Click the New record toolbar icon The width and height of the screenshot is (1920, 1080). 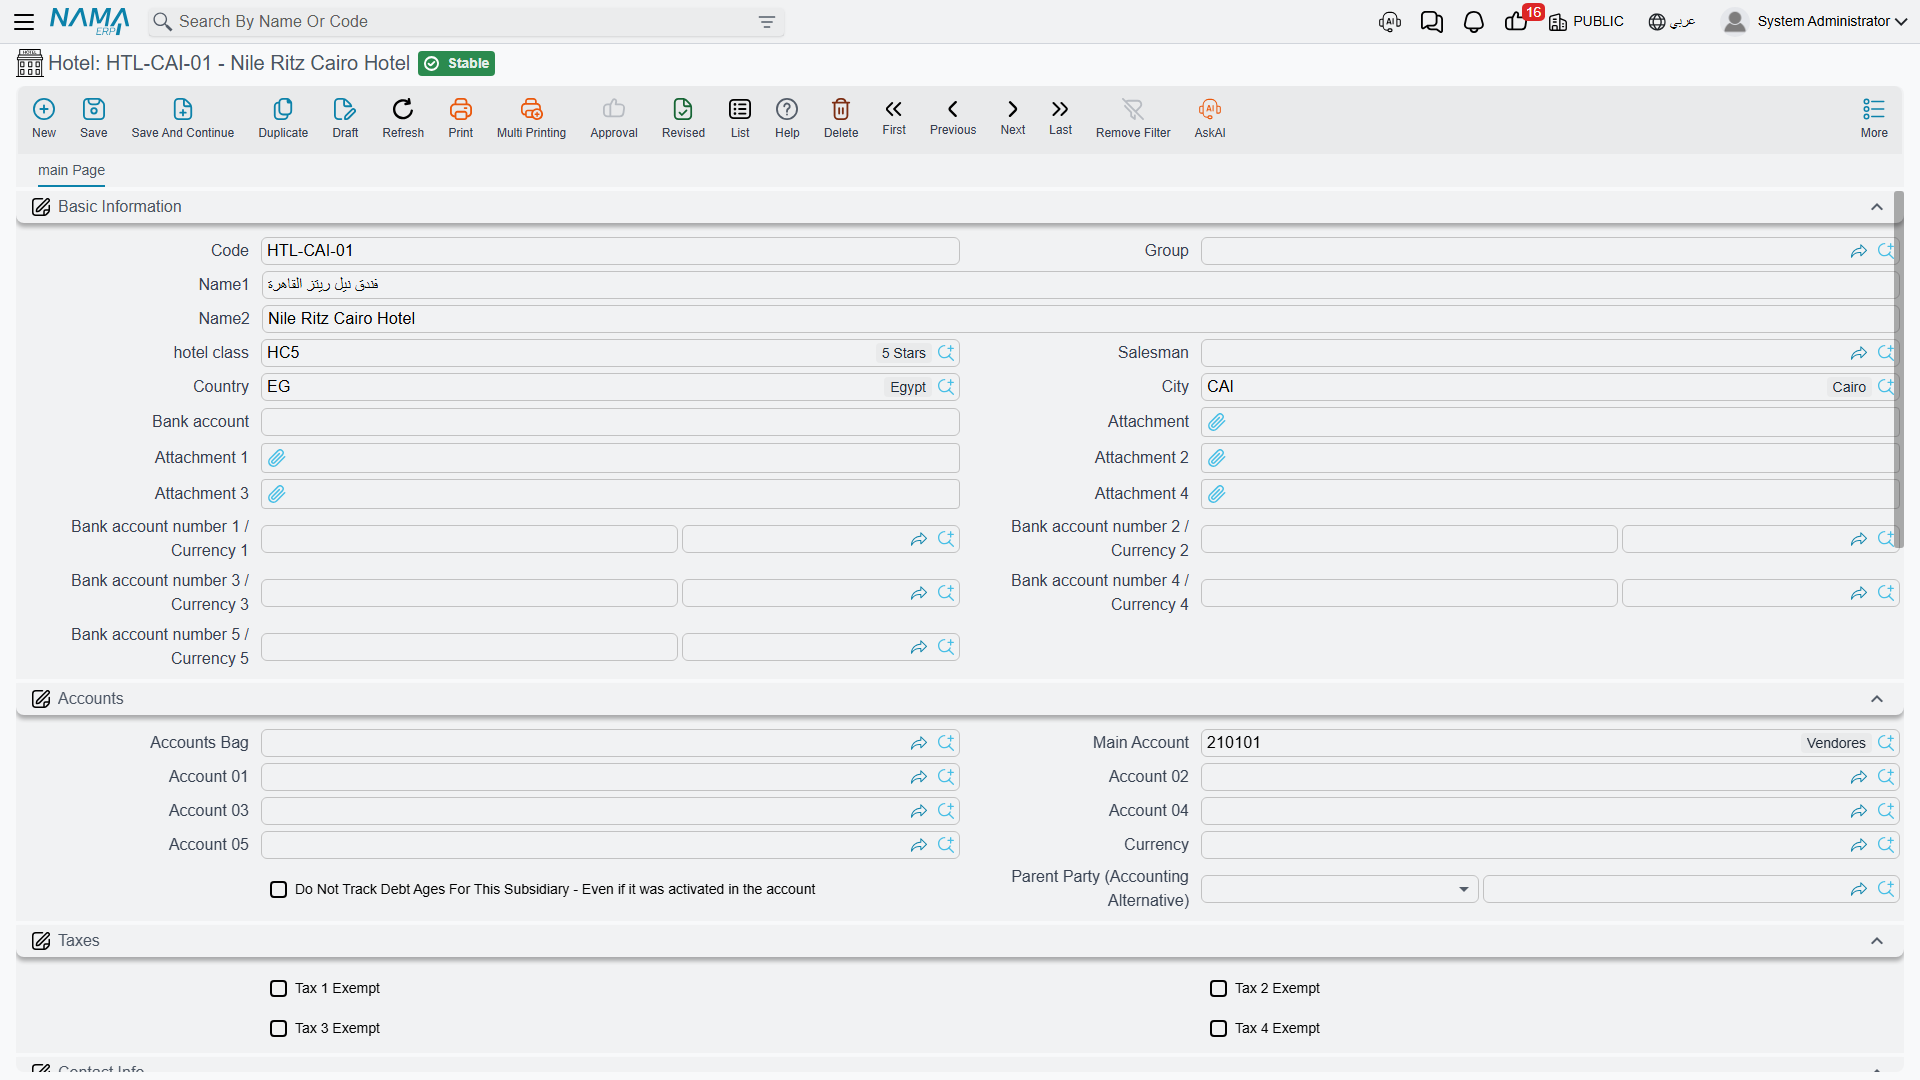coord(44,118)
